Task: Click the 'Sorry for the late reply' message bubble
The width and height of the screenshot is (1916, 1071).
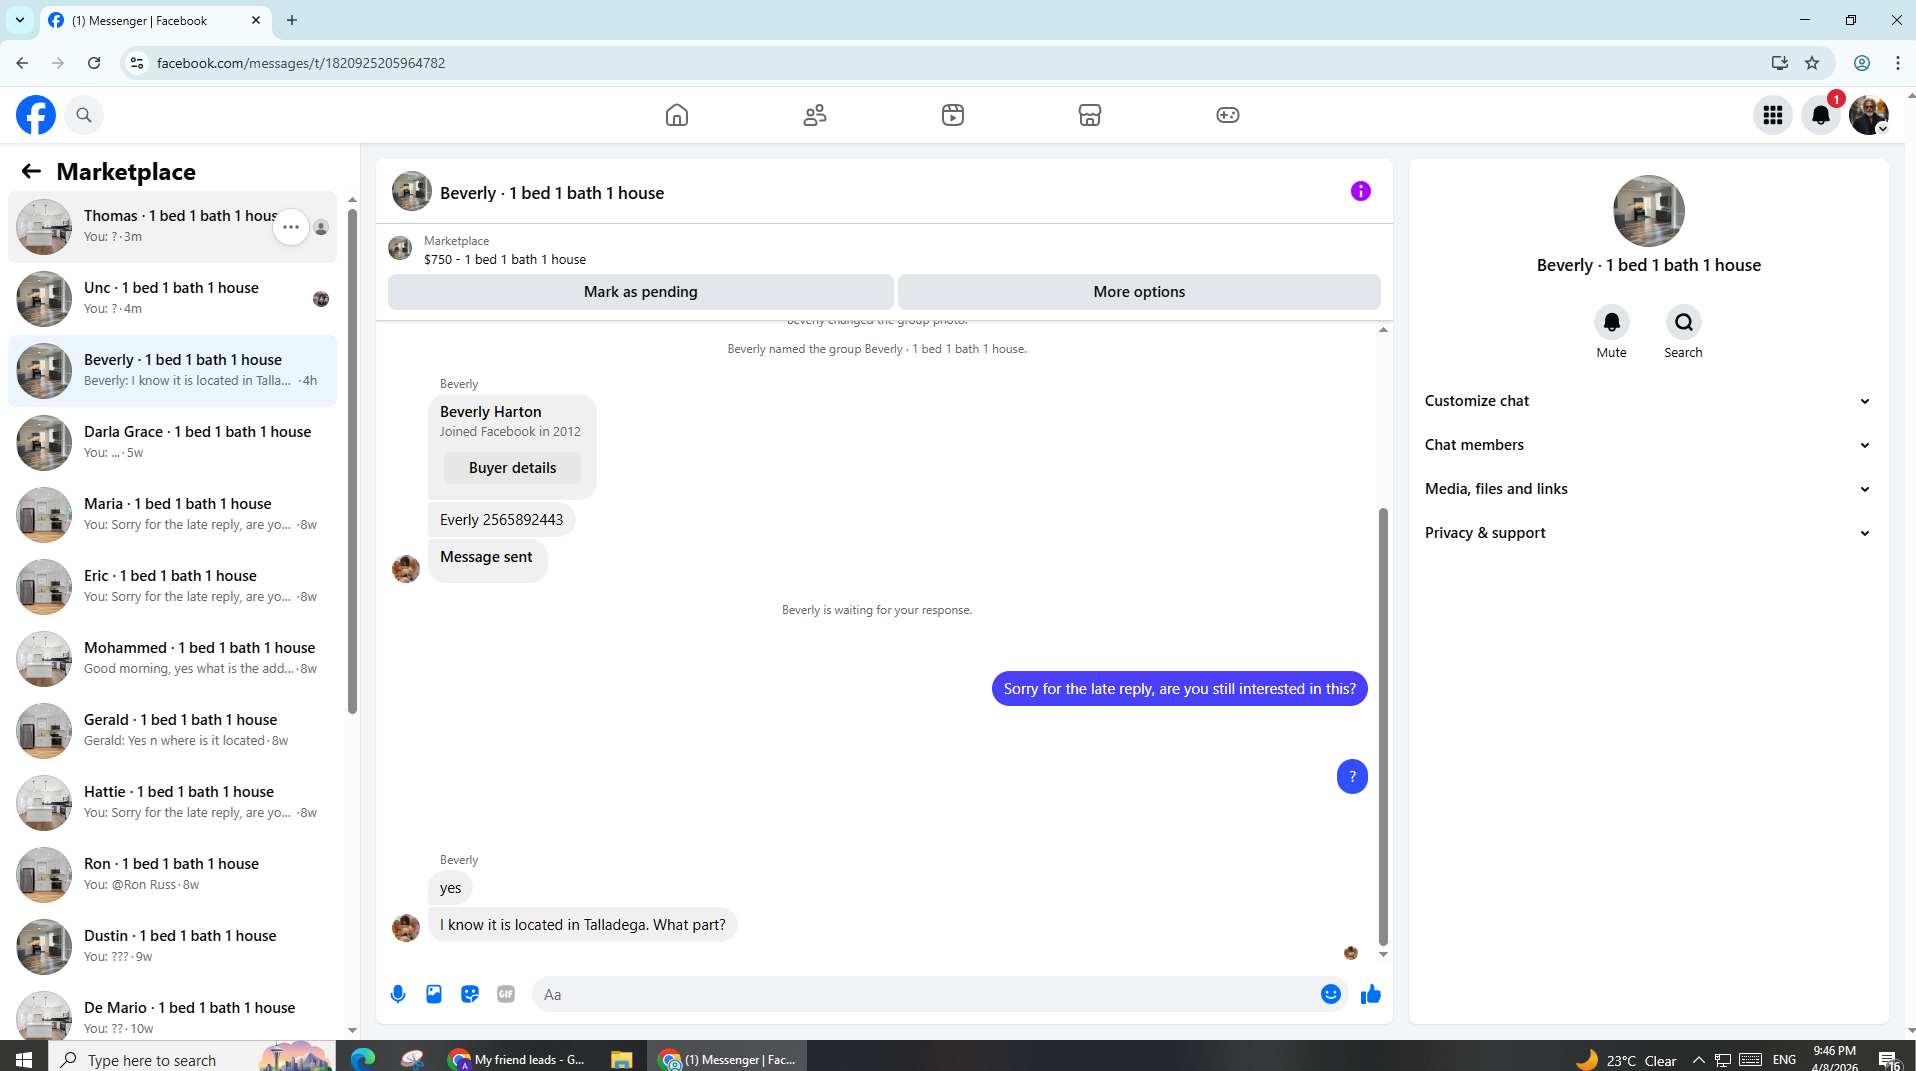Action: coord(1179,689)
